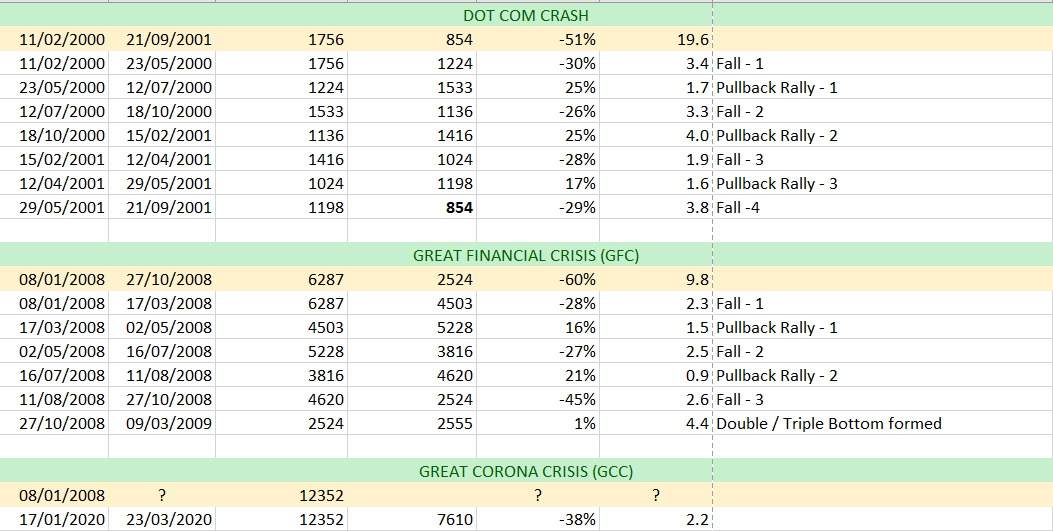Click the bold 854 value cell
The image size is (1053, 531).
[x=459, y=208]
